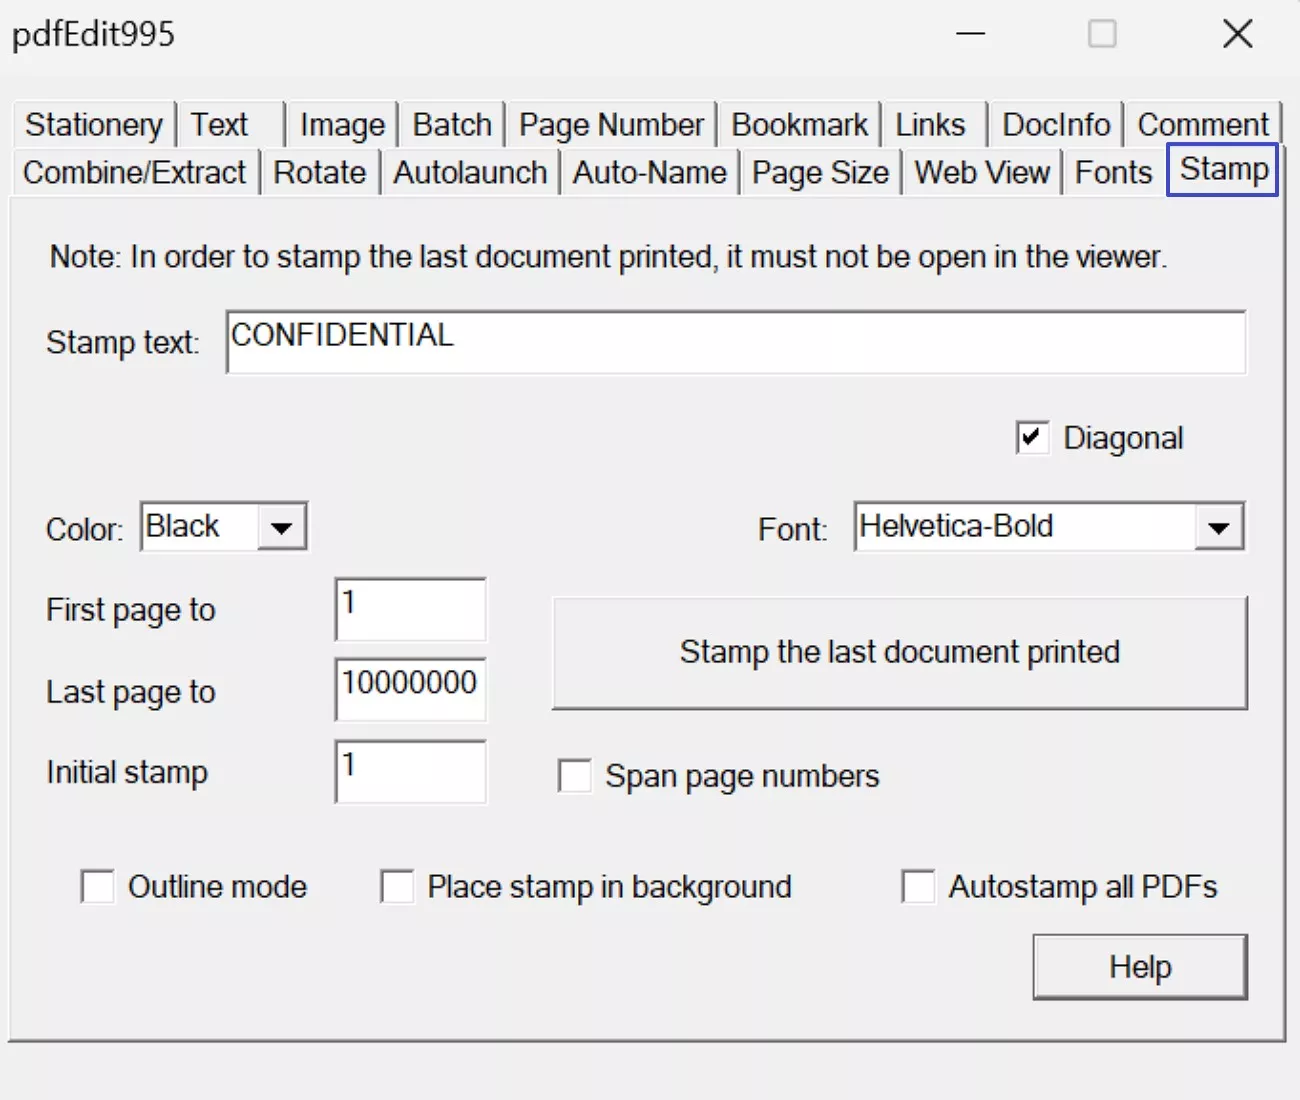
Task: Open the Help for stamp settings
Action: 1139,966
